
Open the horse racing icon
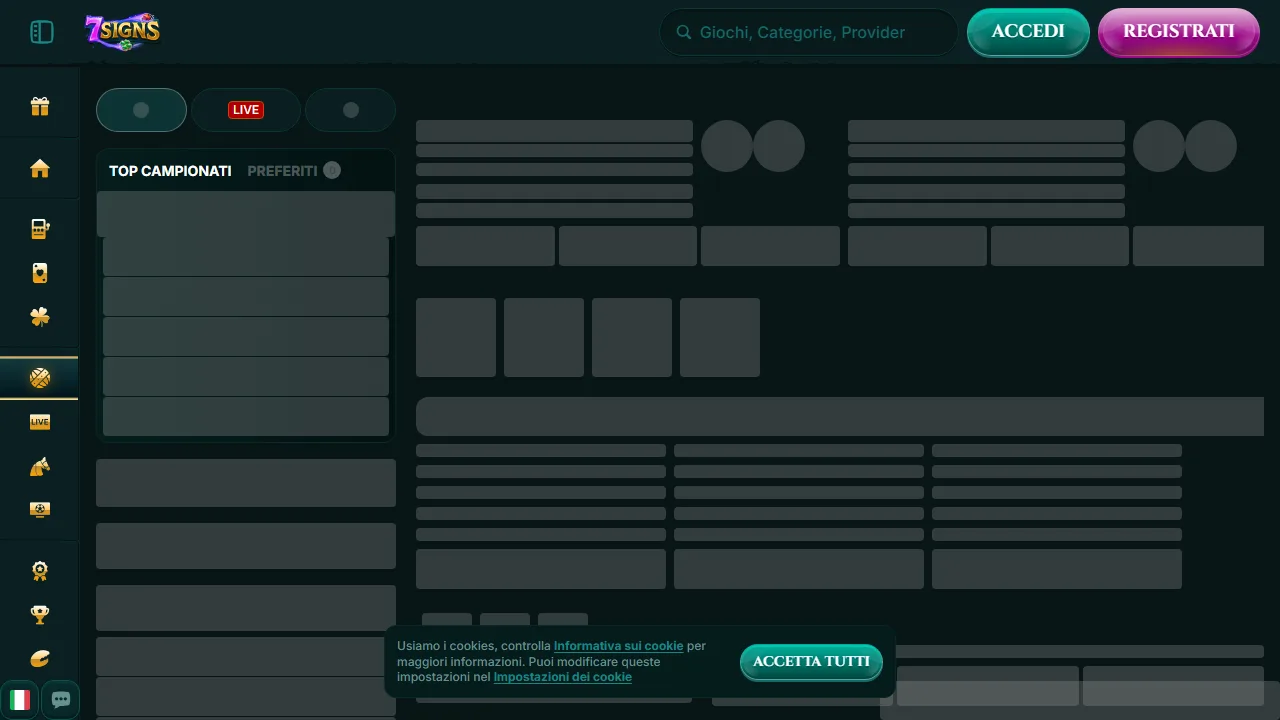pos(40,466)
